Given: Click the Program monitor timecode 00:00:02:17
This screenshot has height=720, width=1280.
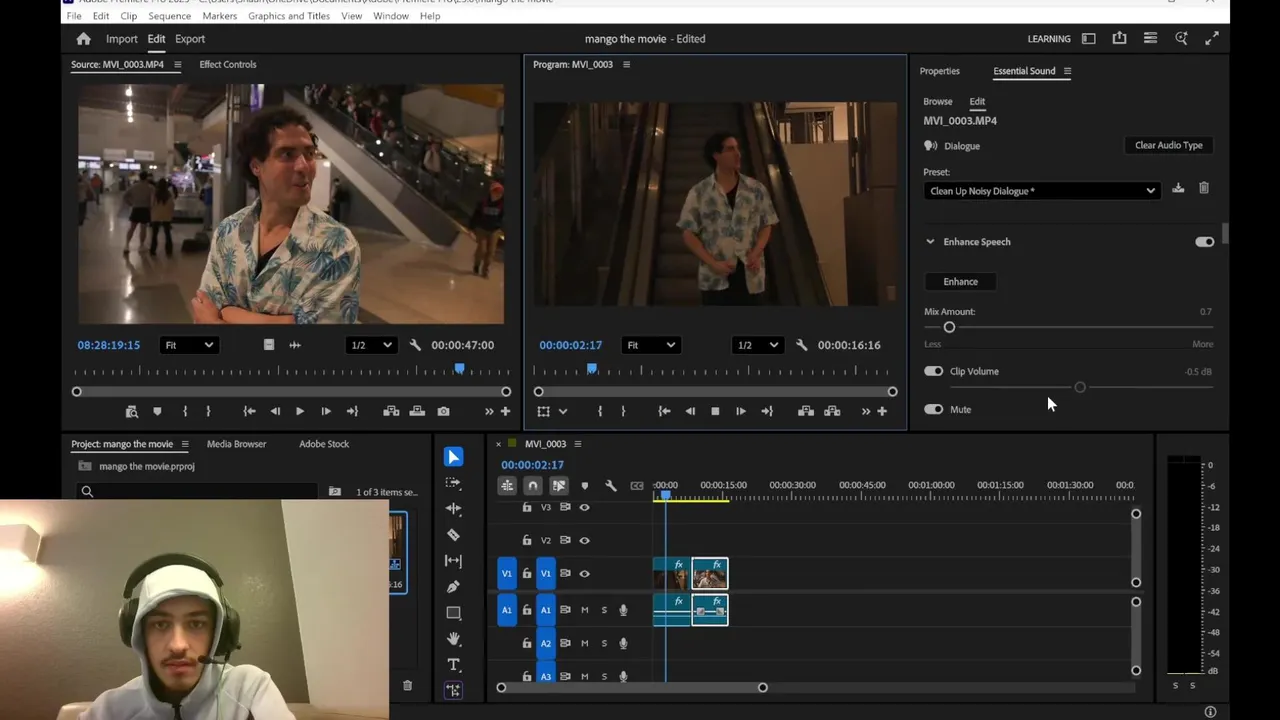Looking at the screenshot, I should (571, 345).
